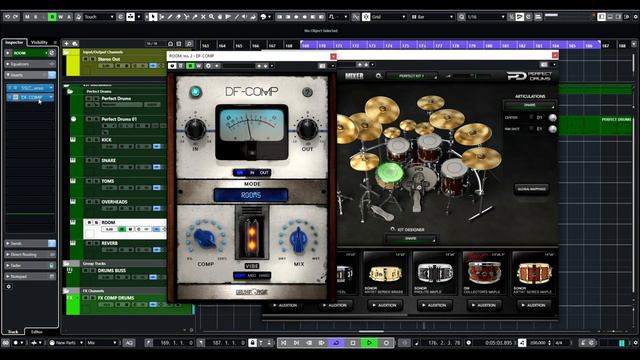Click the OUT gain knob on DF-COMP
The height and width of the screenshot is (360, 640).
[307, 130]
